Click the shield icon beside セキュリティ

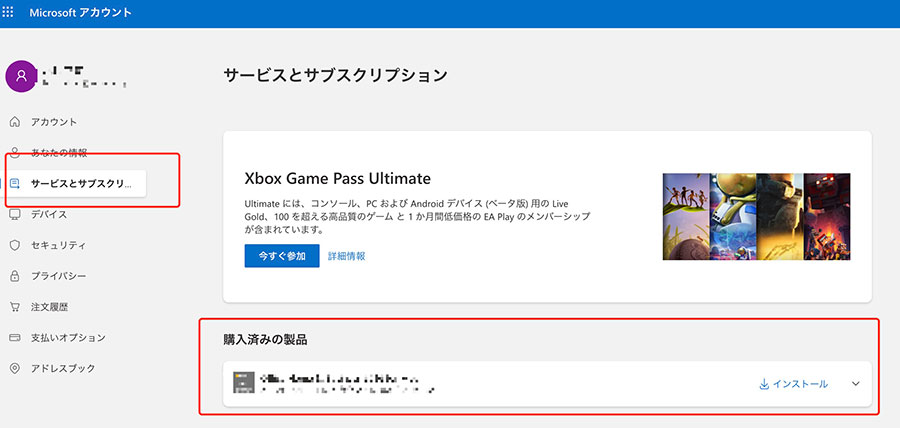point(14,245)
